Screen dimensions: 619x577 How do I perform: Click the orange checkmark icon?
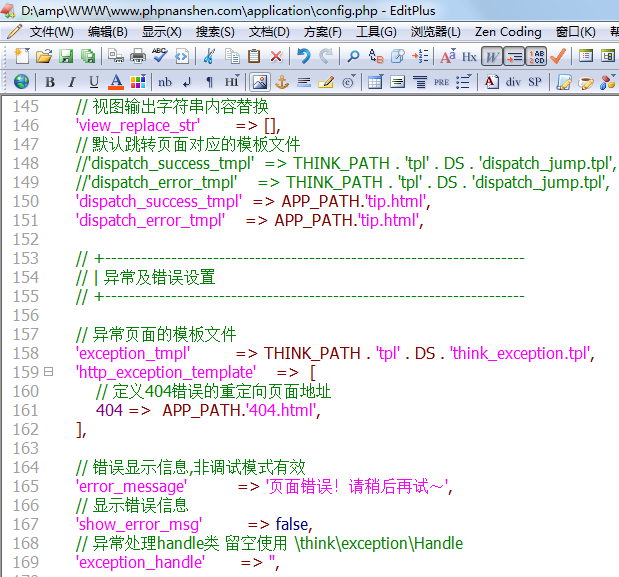(558, 56)
